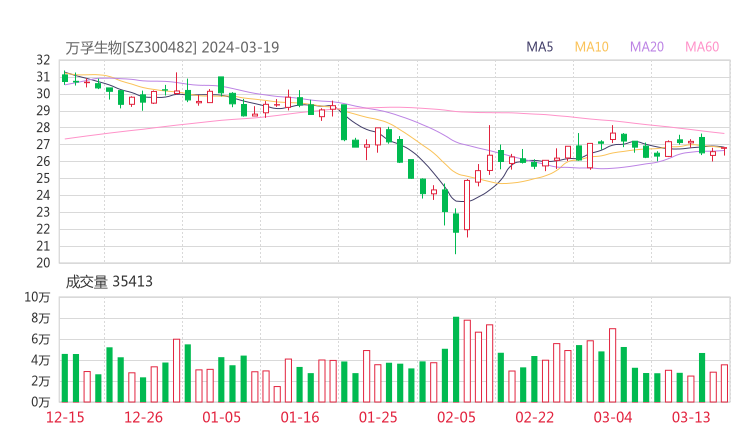This screenshot has width=740, height=440.
Task: Click the 0万 volume axis label
Action: click(x=41, y=402)
